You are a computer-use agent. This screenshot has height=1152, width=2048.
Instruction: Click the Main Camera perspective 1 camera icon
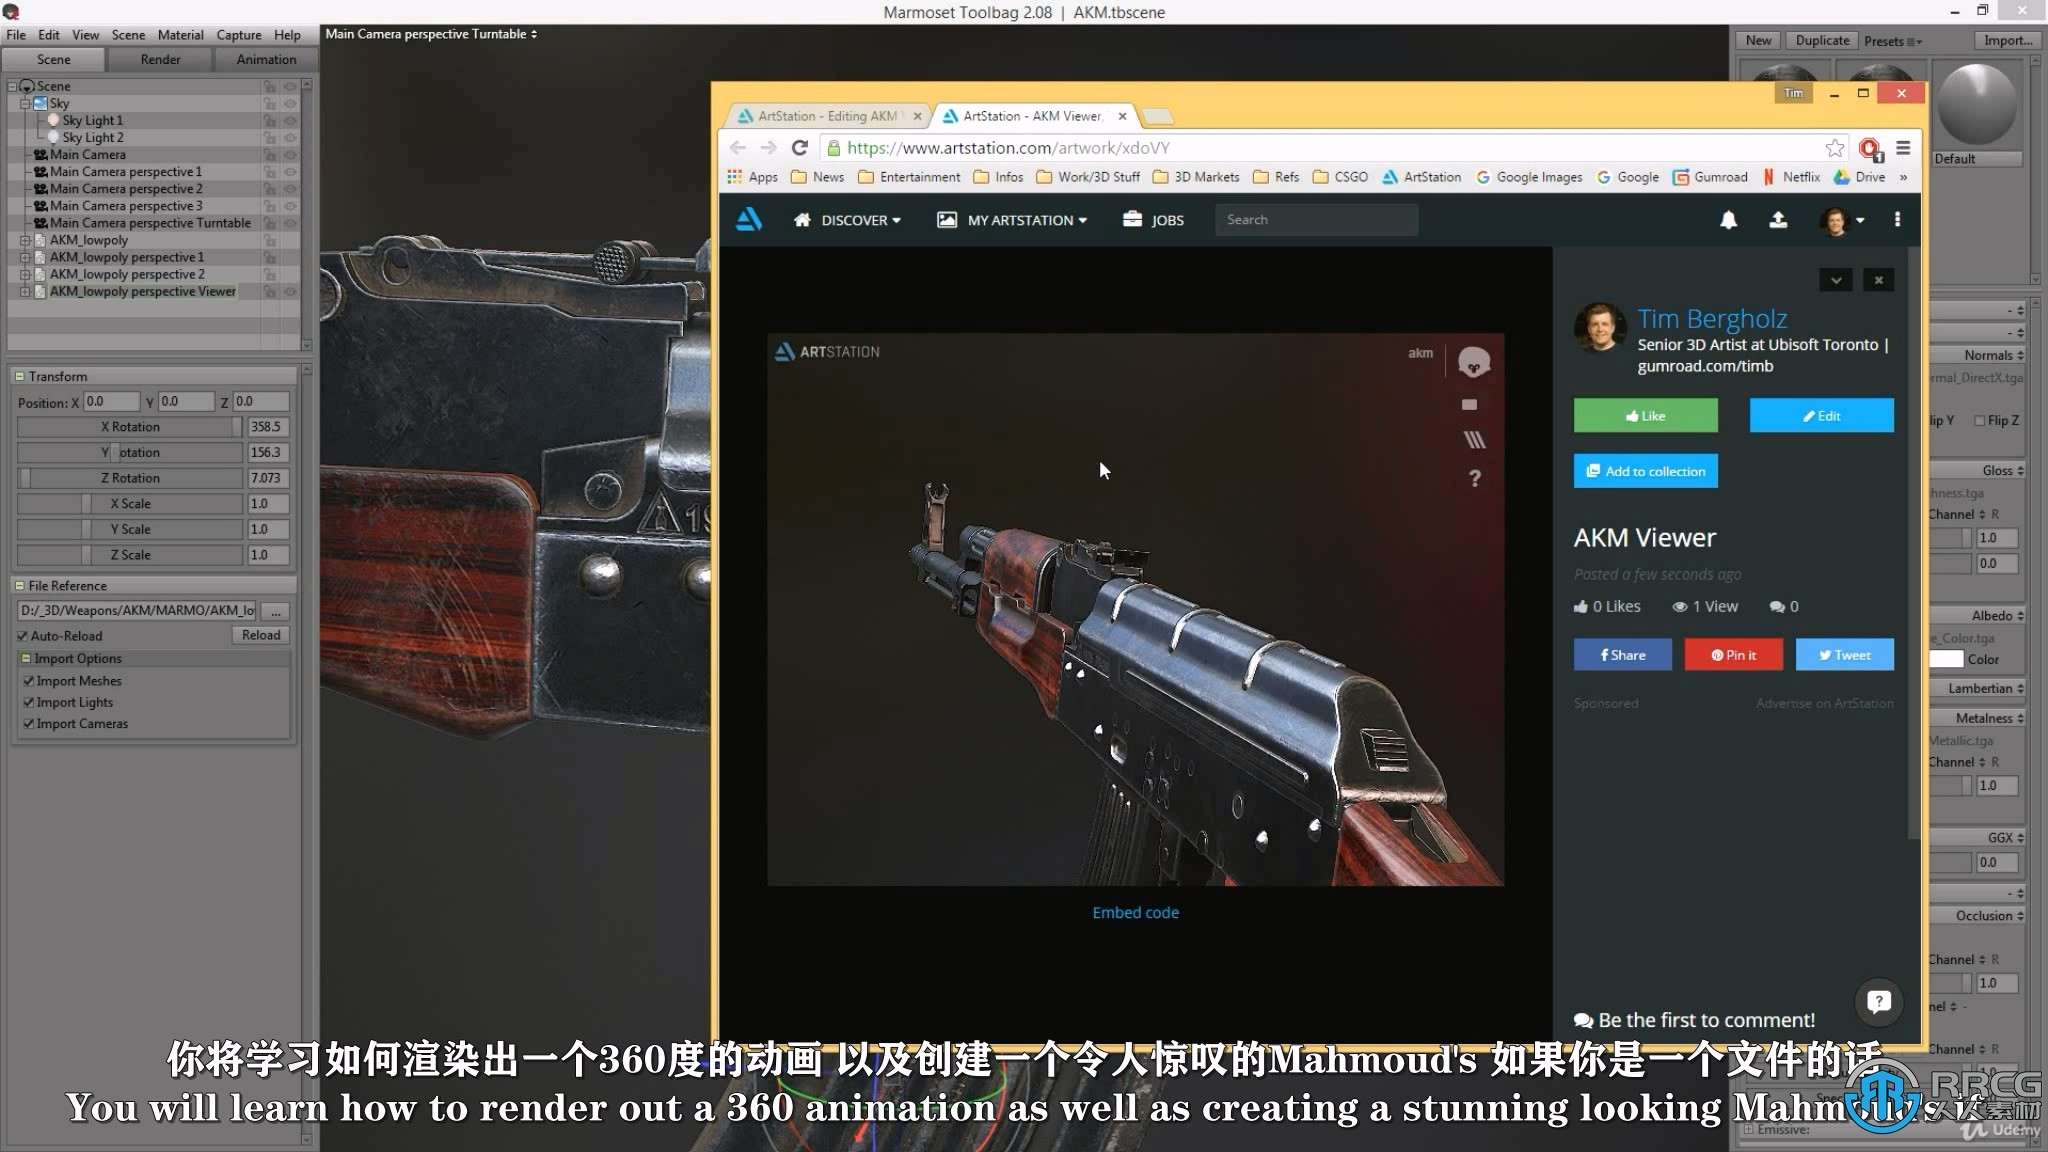click(41, 172)
